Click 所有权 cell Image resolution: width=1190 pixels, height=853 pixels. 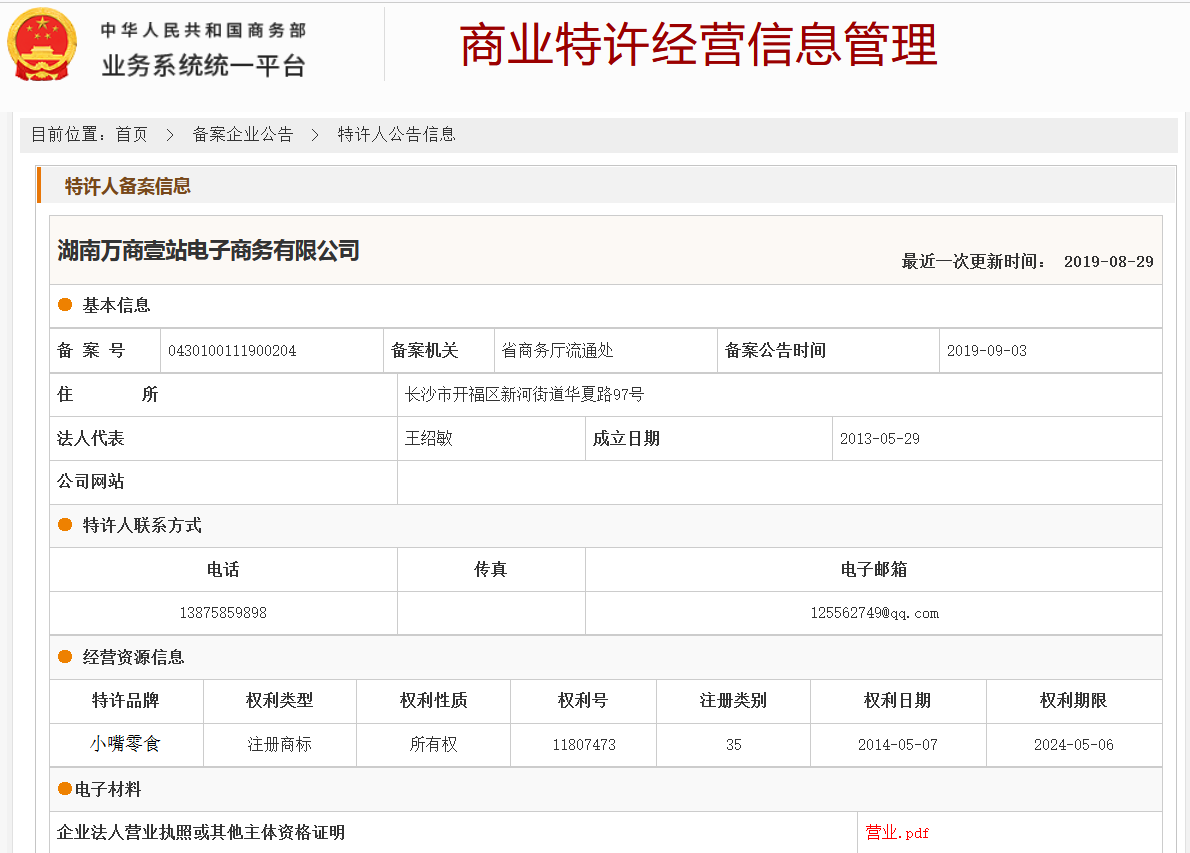[x=433, y=744]
